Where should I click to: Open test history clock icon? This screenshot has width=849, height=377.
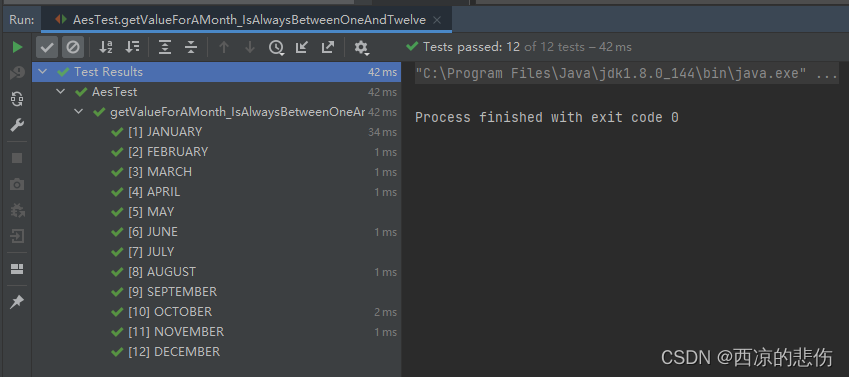click(x=276, y=48)
